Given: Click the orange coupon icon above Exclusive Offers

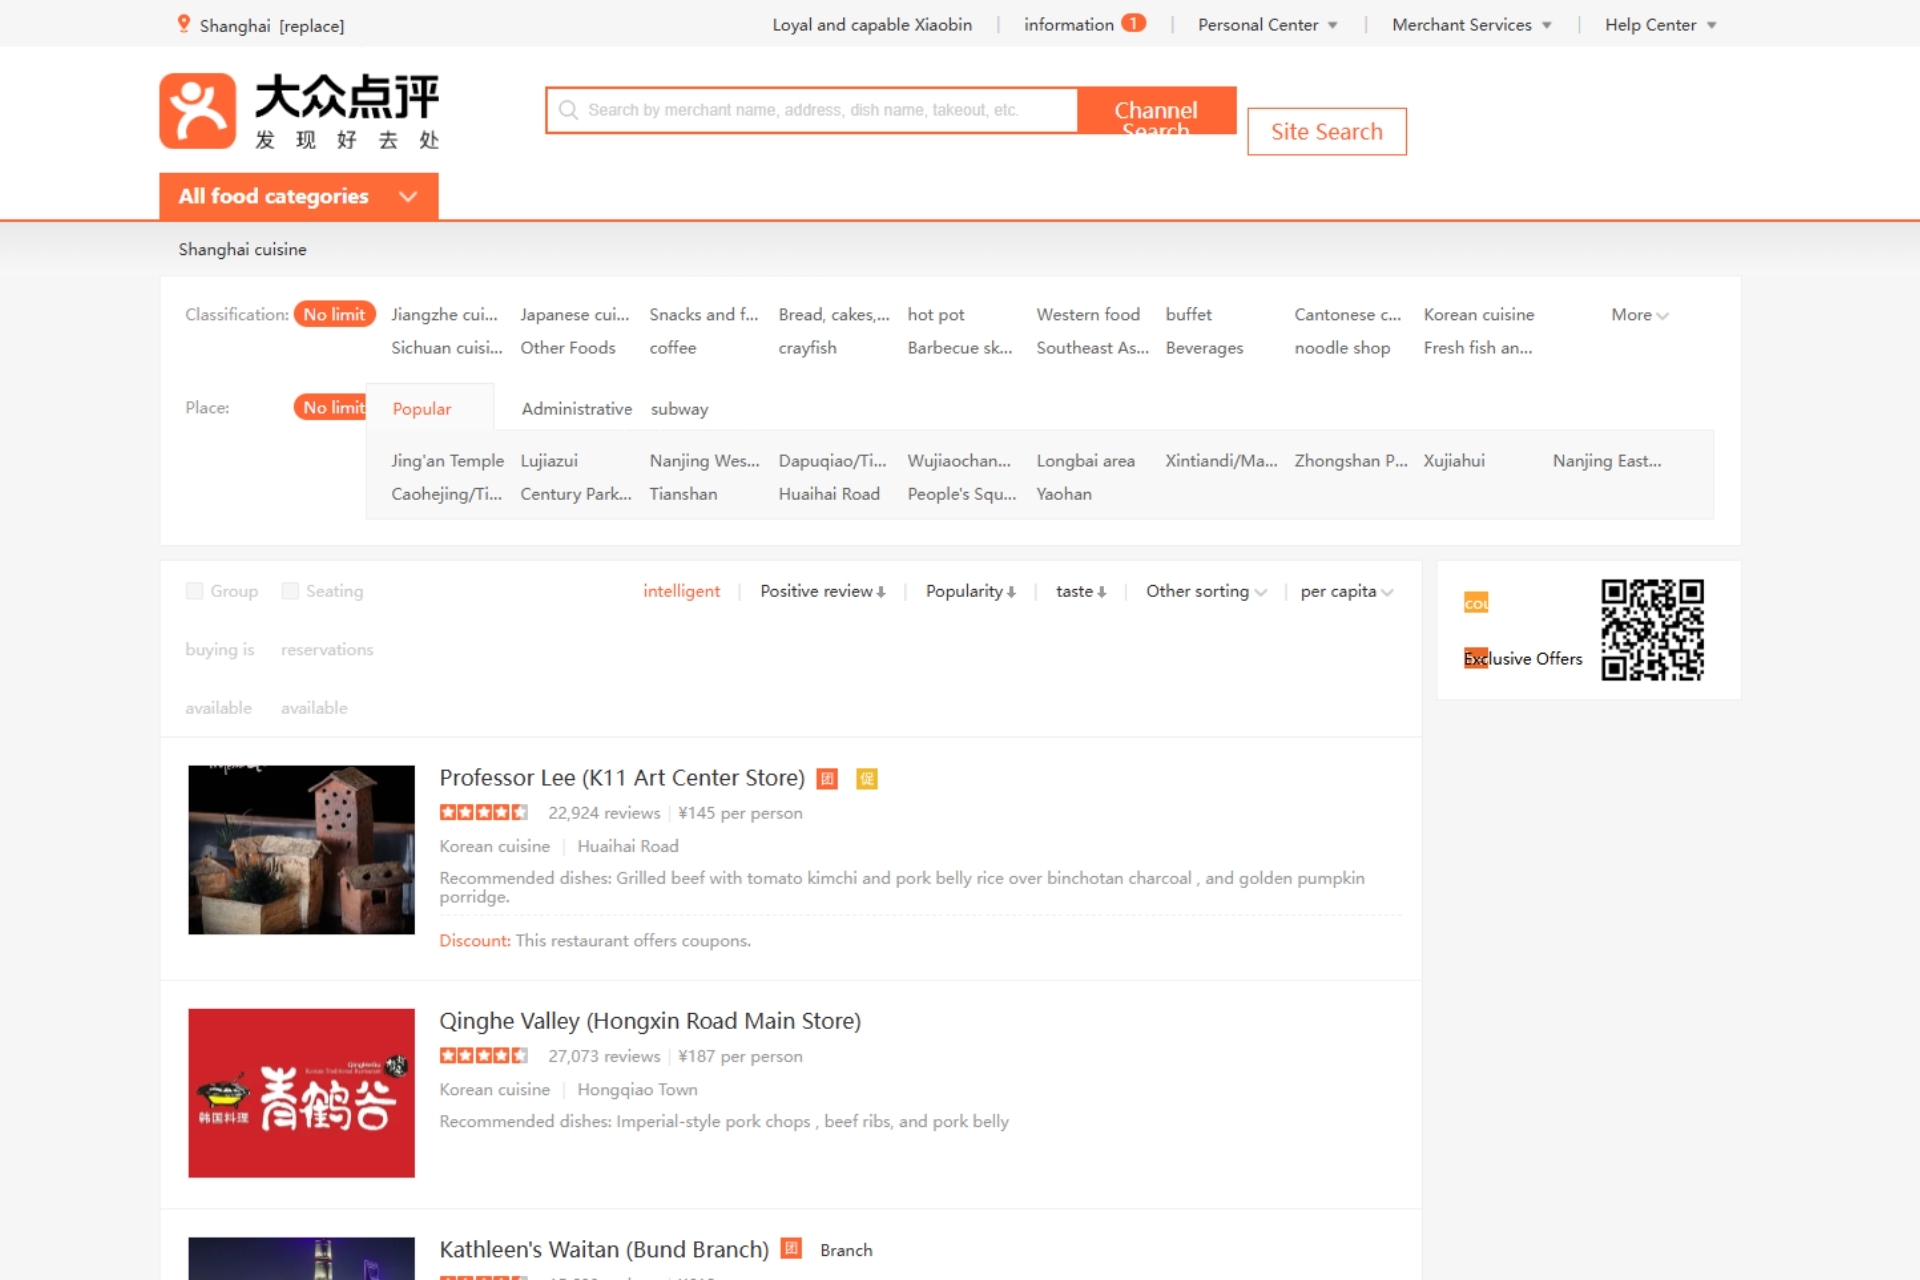Looking at the screenshot, I should pyautogui.click(x=1475, y=602).
